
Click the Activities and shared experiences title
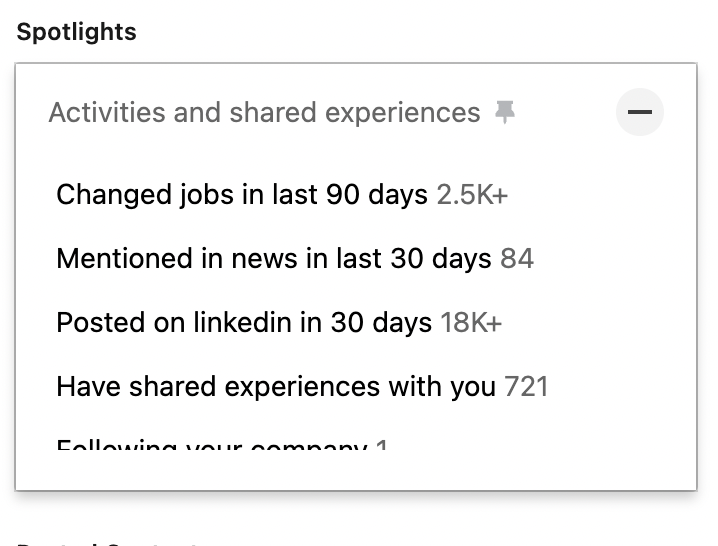coord(264,113)
